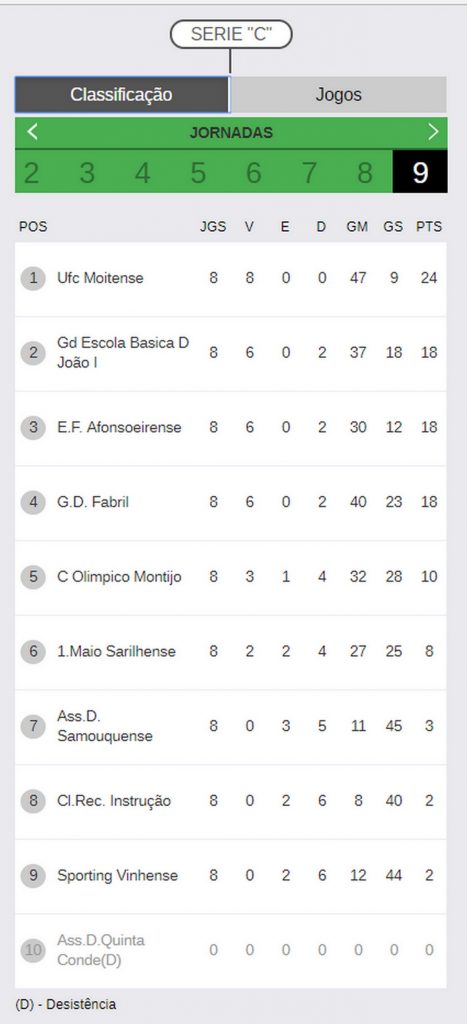Go to previous jornadas with left arrow
This screenshot has width=467, height=1024.
click(x=32, y=133)
